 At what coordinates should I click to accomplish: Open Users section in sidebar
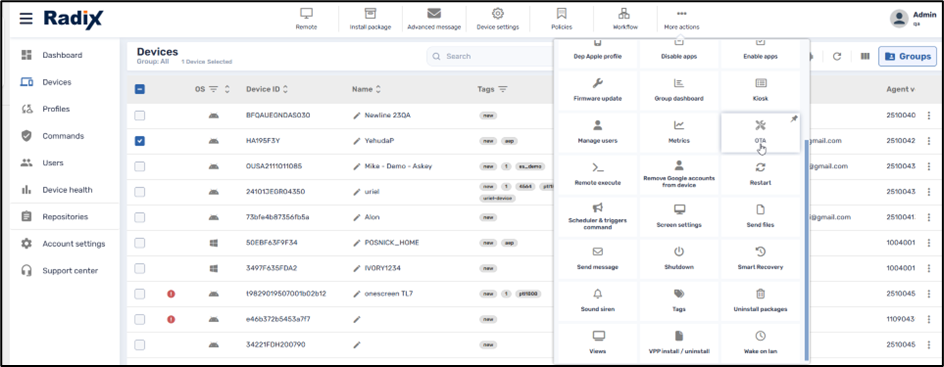click(x=52, y=163)
